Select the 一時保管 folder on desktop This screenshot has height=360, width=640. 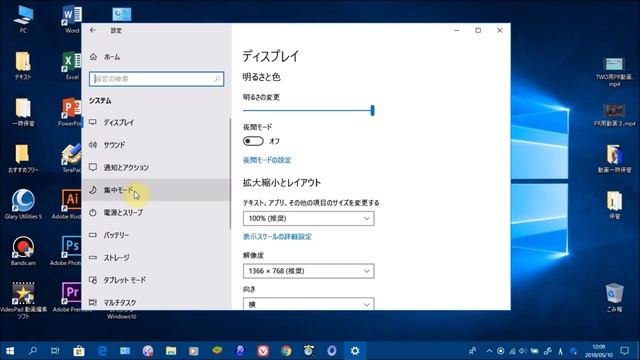[23, 112]
